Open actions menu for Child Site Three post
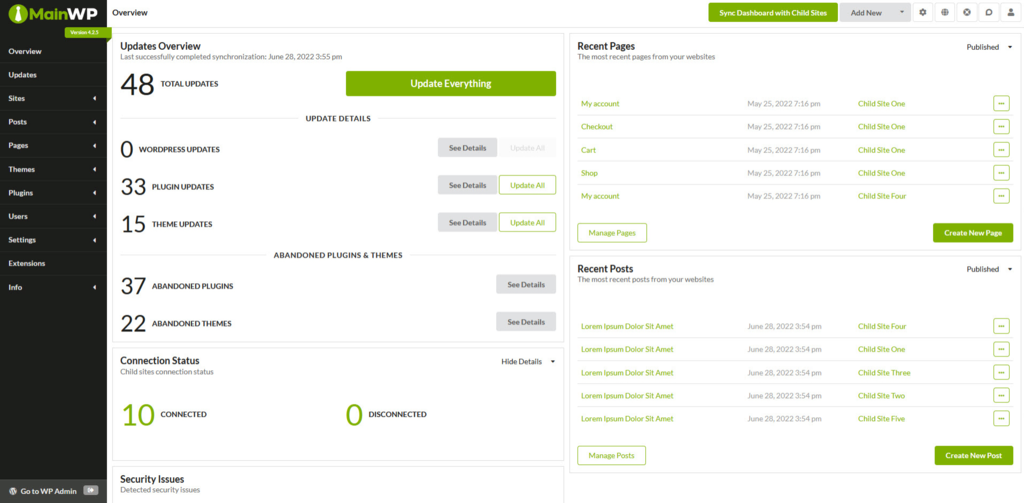1024x503 pixels. click(x=1001, y=372)
